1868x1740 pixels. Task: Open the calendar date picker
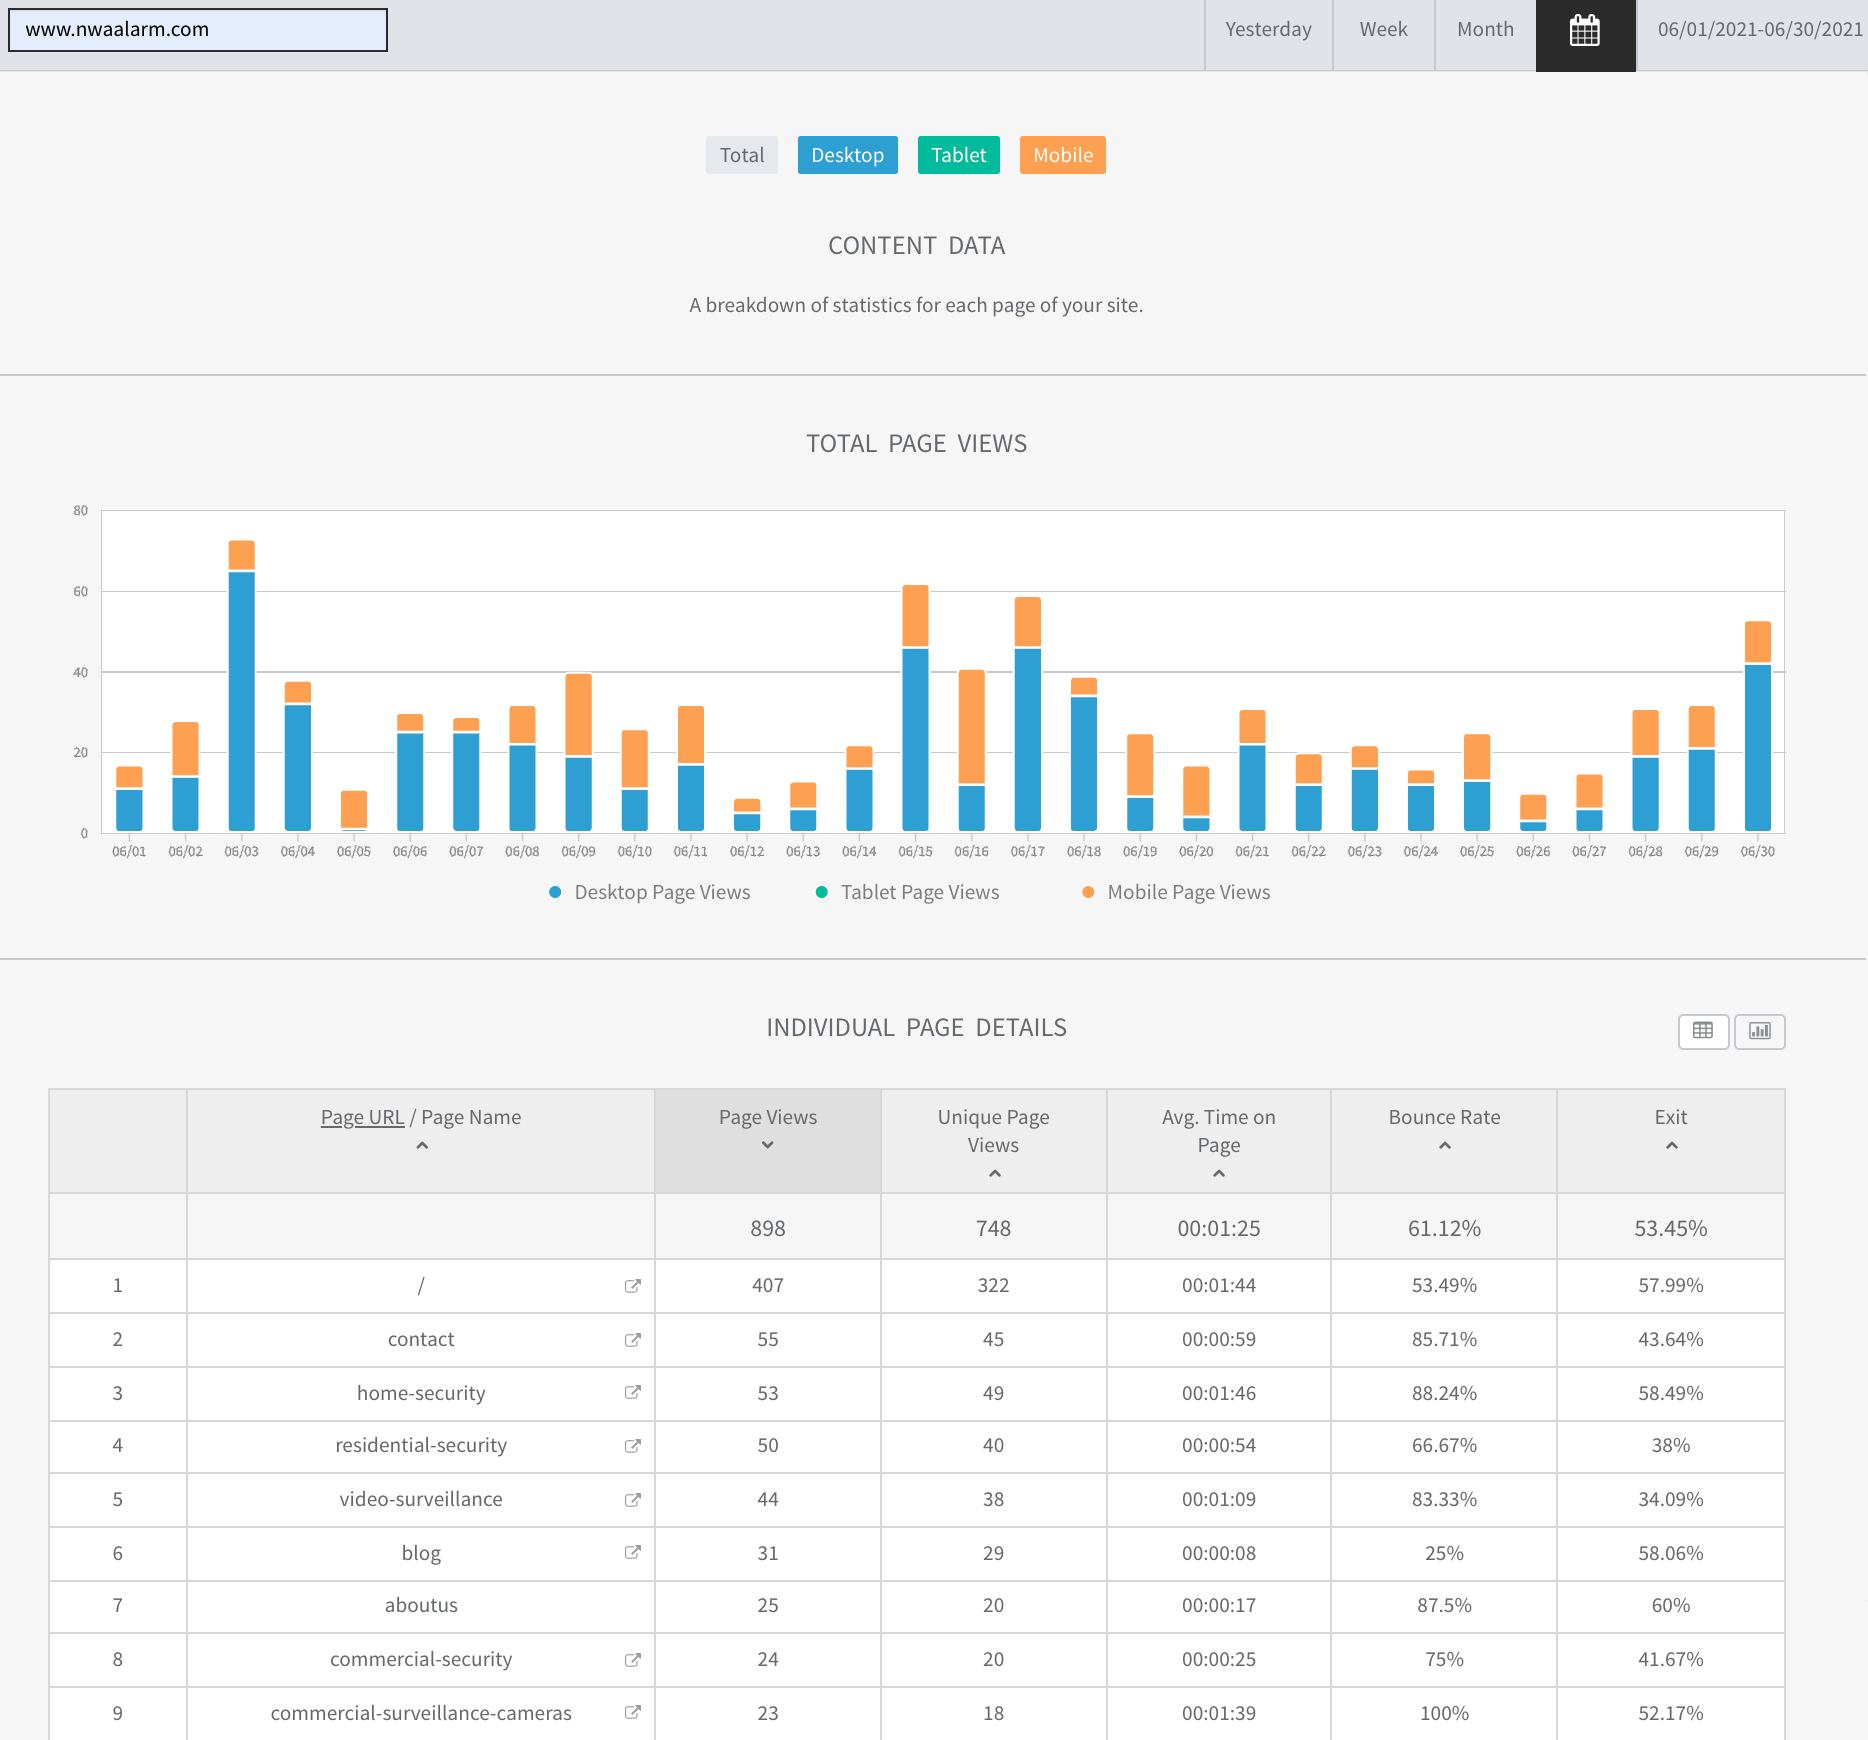(1585, 31)
